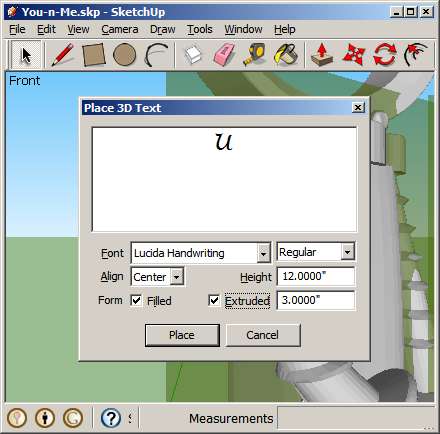
Task: Click the SketchUp app icon in title bar
Action: coord(12,12)
